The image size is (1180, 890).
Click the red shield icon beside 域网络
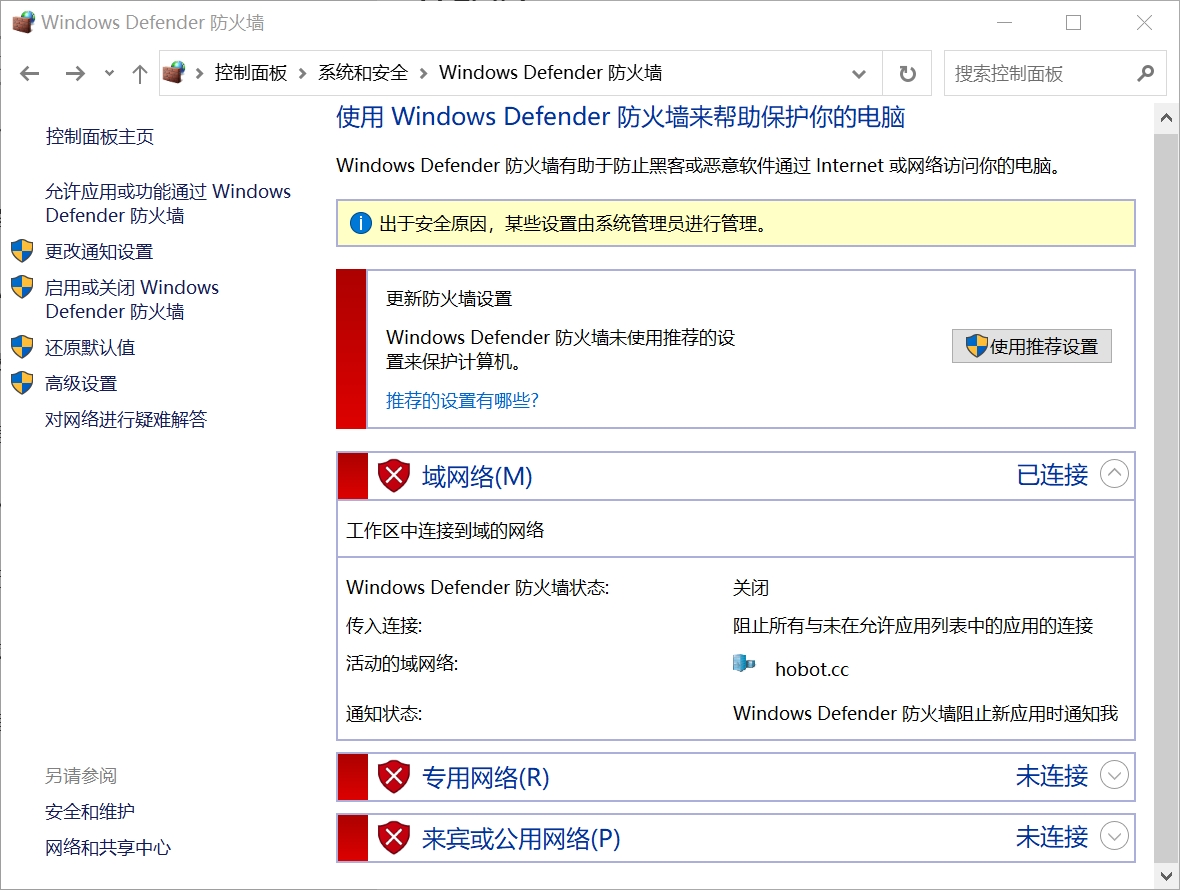coord(394,475)
